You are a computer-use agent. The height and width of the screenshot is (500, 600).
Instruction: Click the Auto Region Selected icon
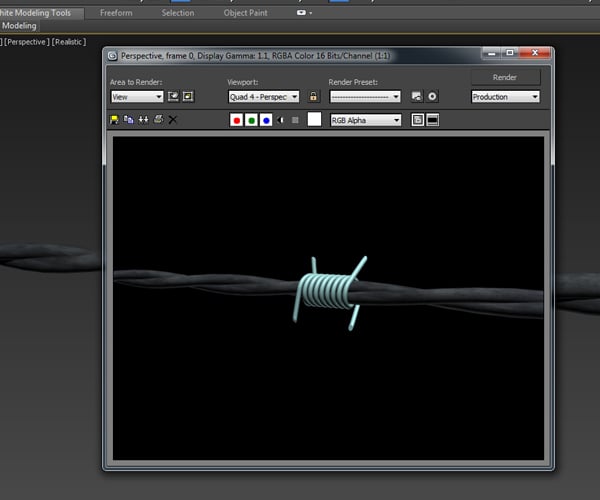(x=188, y=96)
